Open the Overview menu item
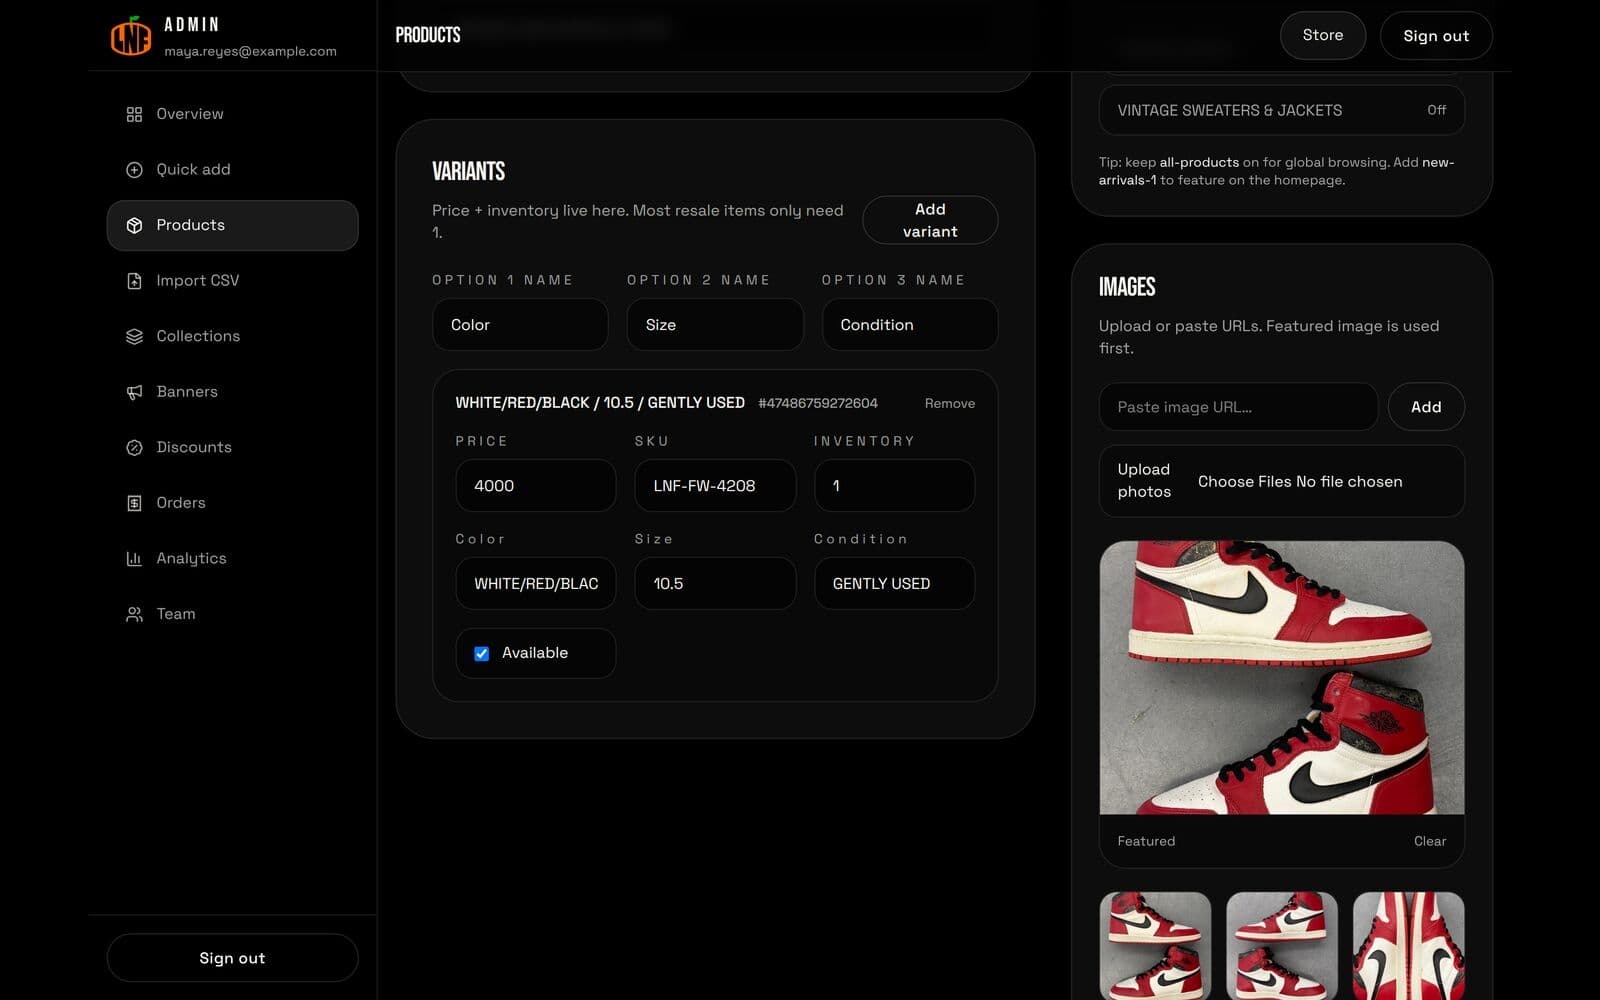The image size is (1600, 1000). (x=232, y=114)
